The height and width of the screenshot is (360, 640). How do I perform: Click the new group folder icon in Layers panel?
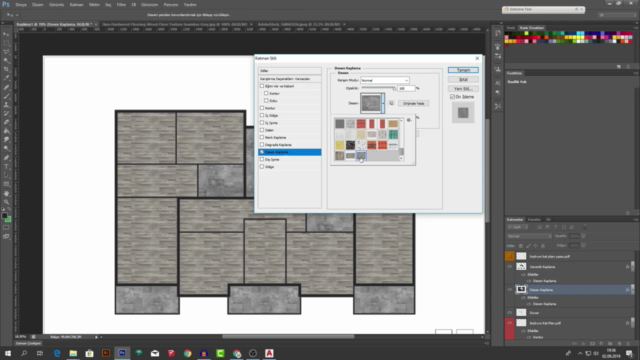pyautogui.click(x=610, y=344)
